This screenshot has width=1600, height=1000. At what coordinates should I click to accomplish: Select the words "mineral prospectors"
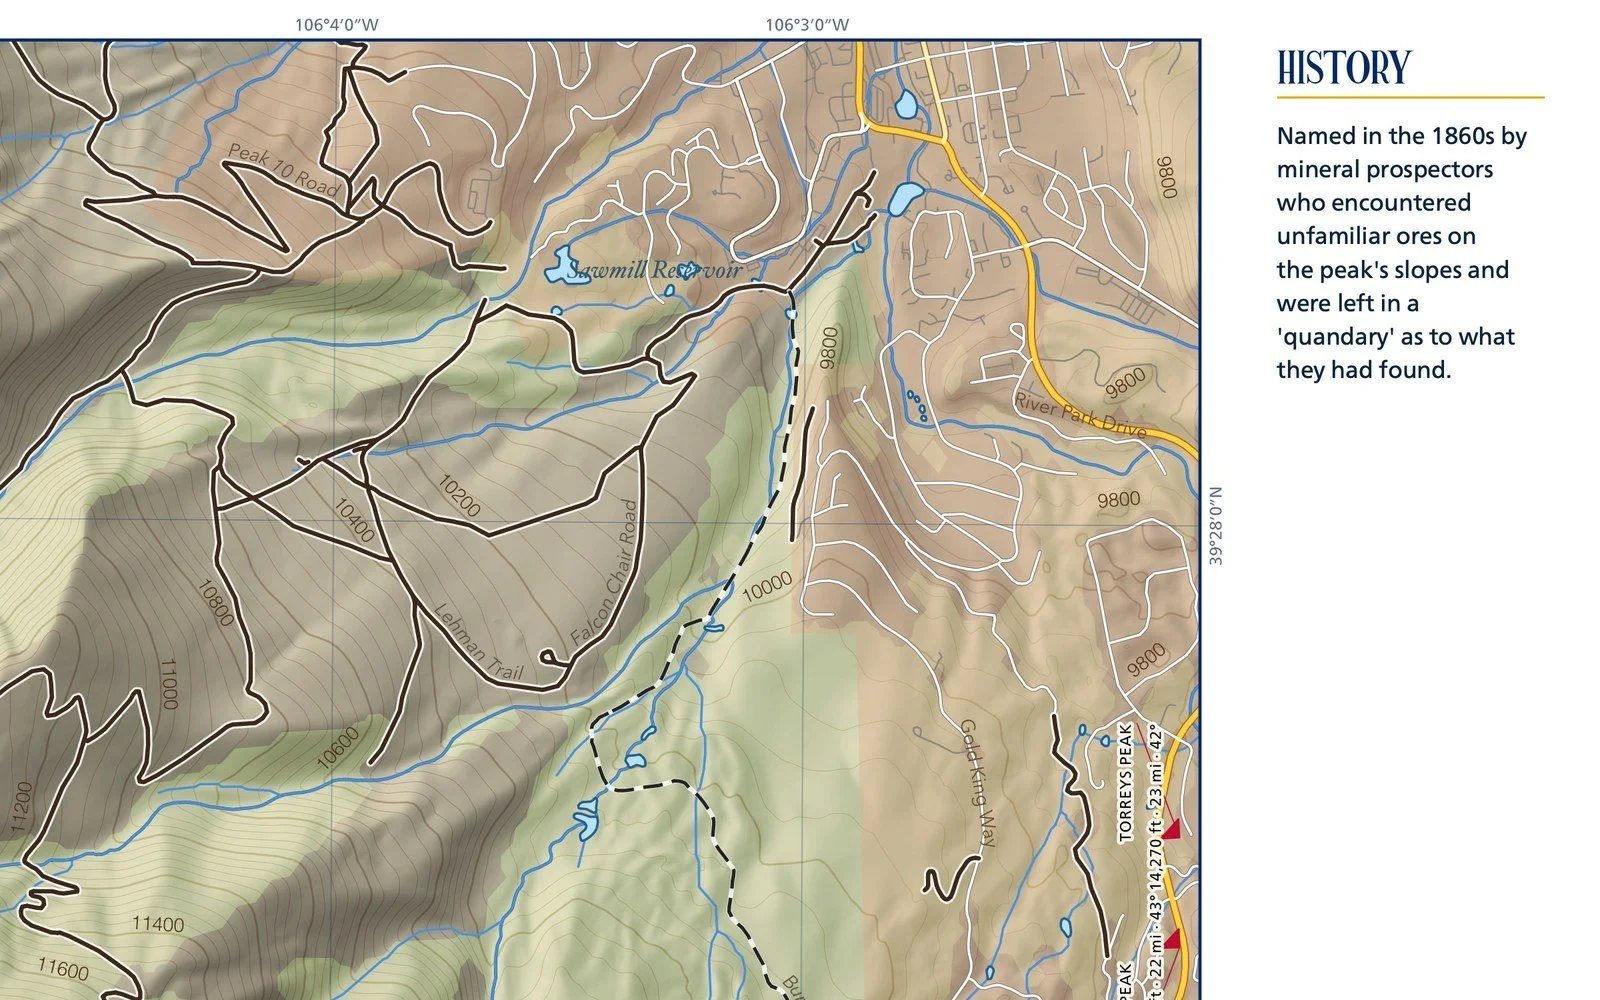click(x=1385, y=169)
